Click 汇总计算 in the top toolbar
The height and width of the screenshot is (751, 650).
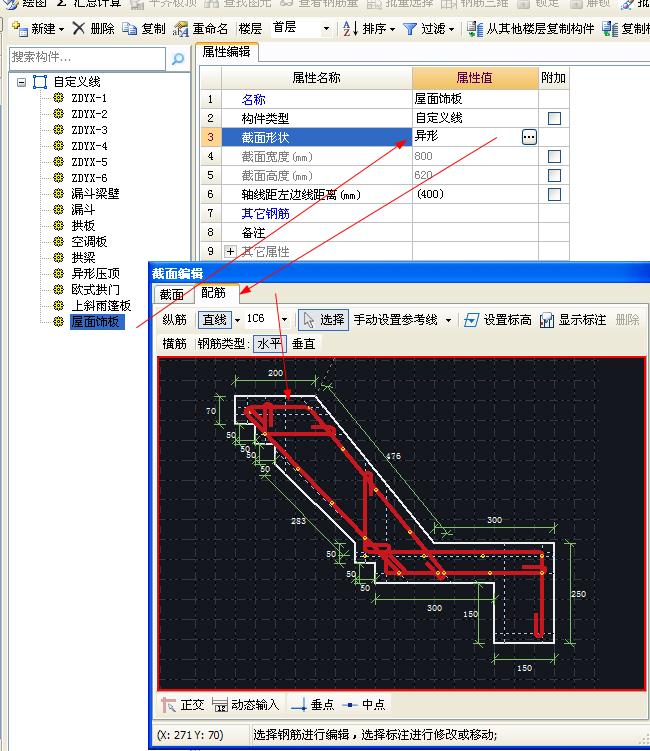(89, 4)
